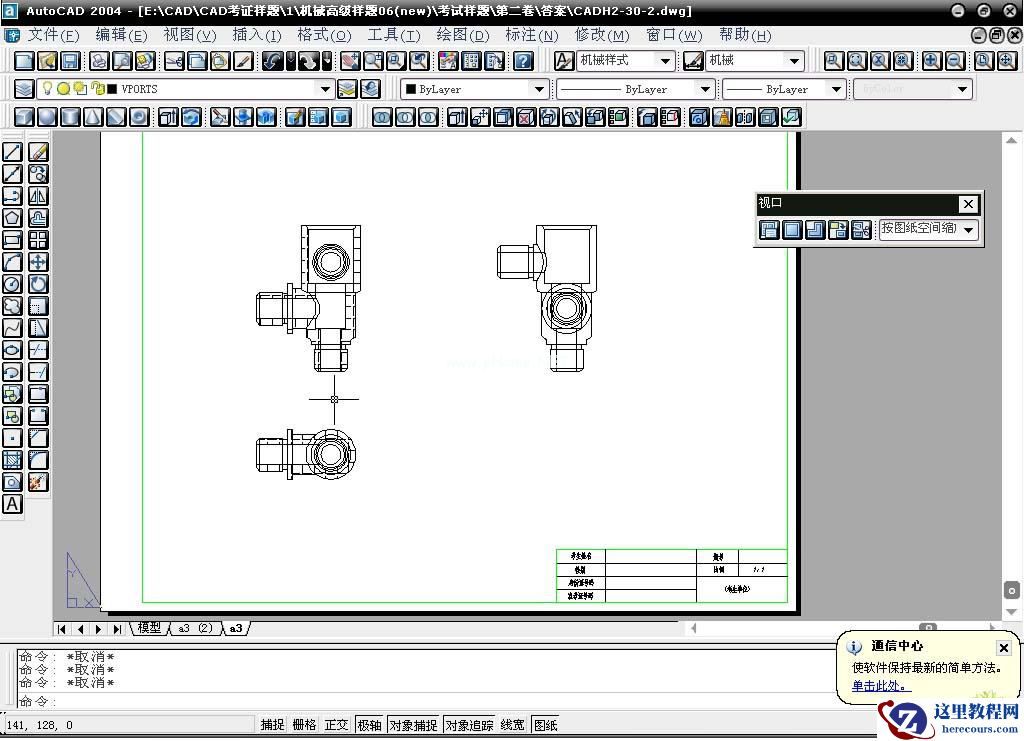
Task: Toggle 对象捕捉 object snap in status bar
Action: tap(412, 725)
